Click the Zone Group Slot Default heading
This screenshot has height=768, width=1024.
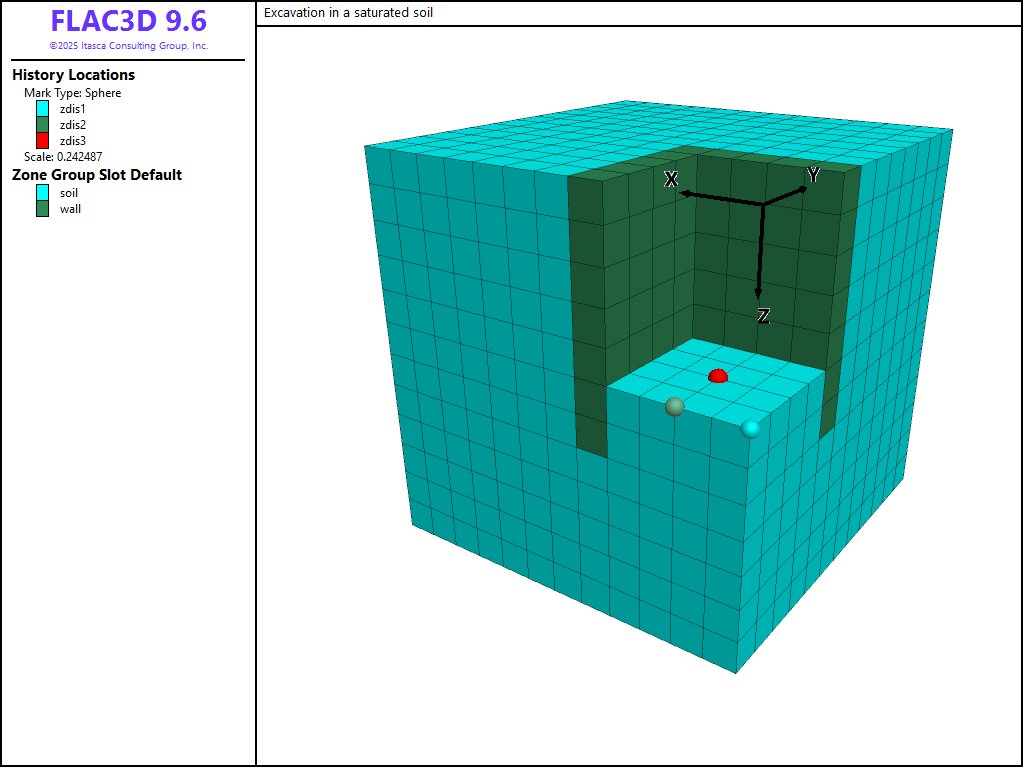(x=96, y=175)
